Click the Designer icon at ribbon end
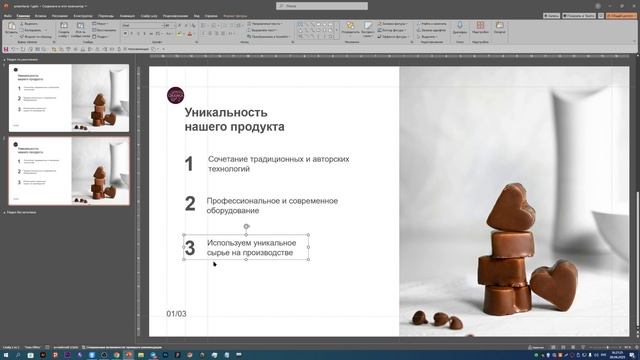The height and width of the screenshot is (360, 640). pyautogui.click(x=500, y=25)
